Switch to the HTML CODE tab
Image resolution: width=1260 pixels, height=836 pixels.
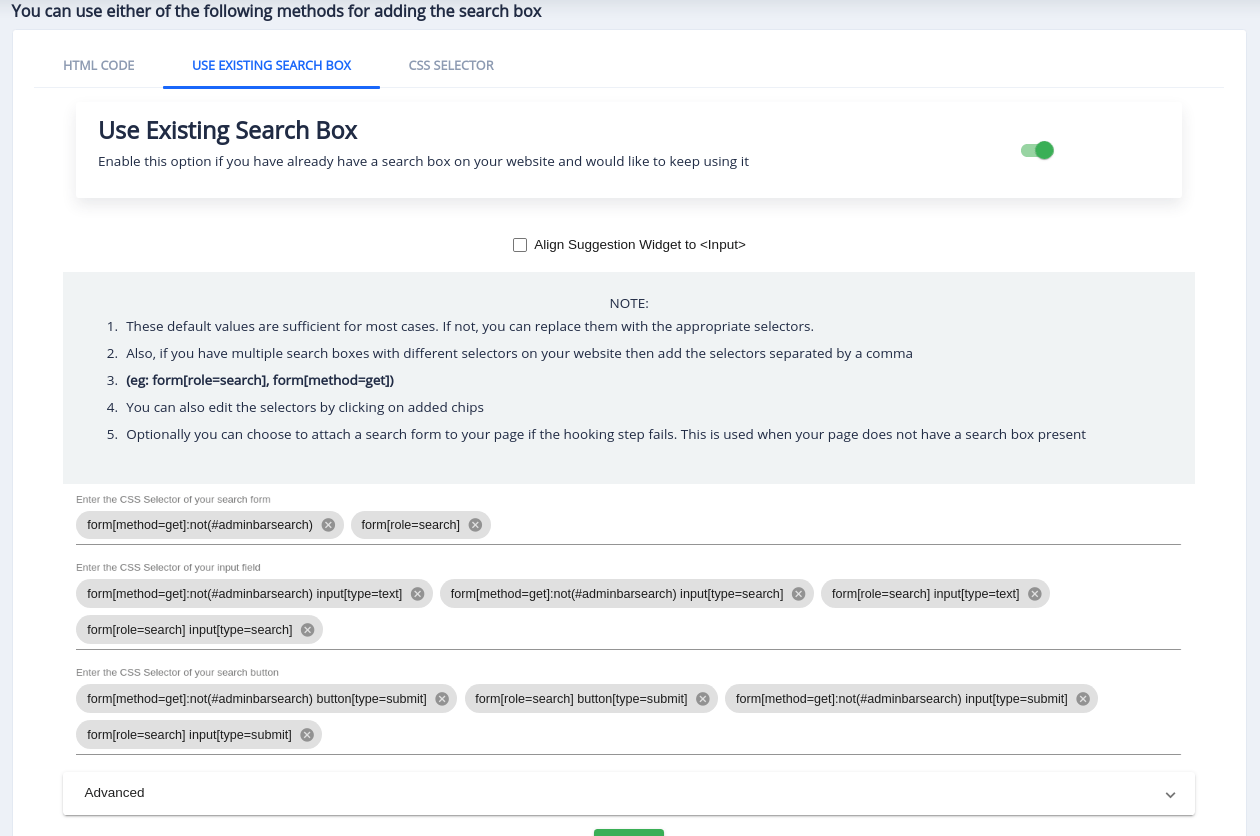click(x=98, y=65)
